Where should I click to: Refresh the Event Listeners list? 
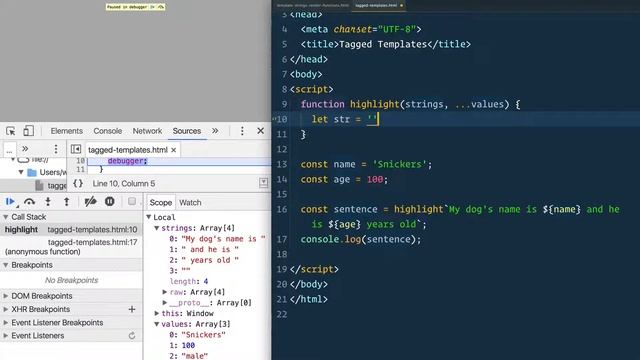pyautogui.click(x=132, y=336)
